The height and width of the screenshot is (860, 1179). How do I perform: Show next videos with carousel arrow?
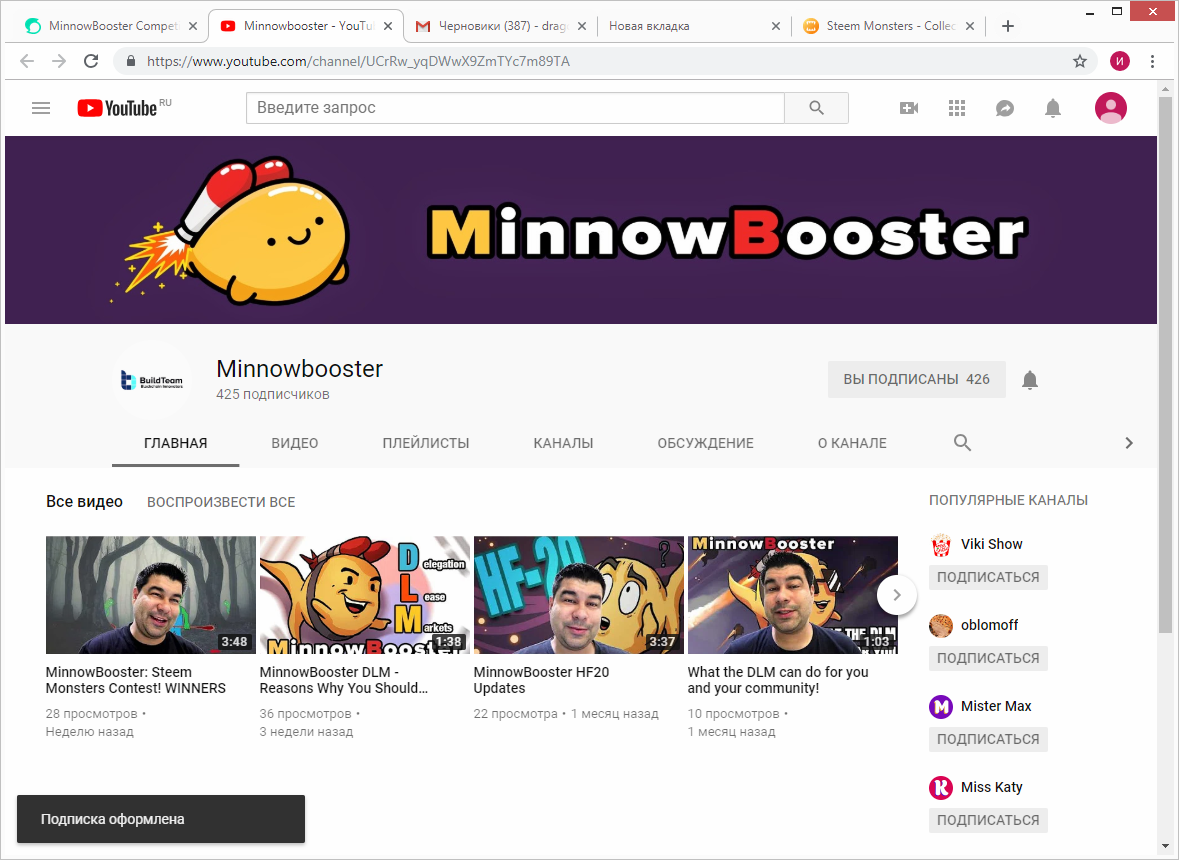(x=896, y=595)
